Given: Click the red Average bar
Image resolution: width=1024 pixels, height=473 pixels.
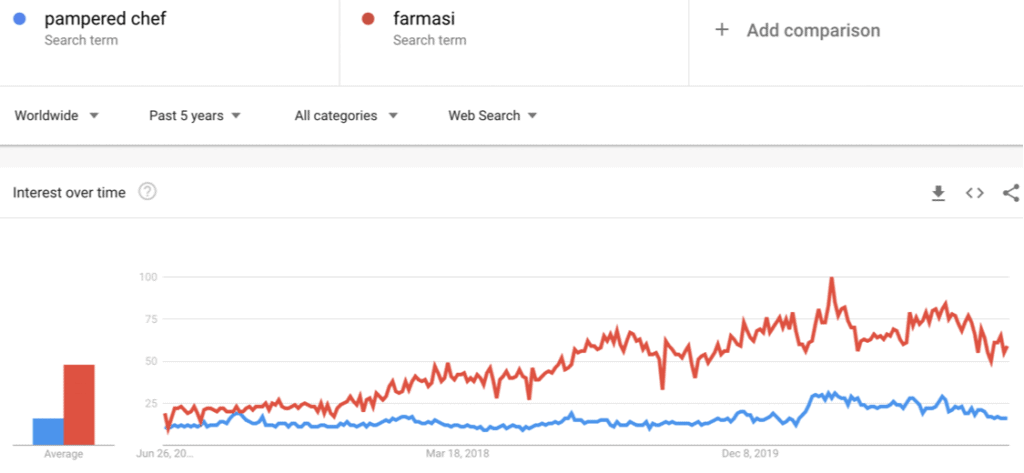Looking at the screenshot, I should click(x=79, y=404).
